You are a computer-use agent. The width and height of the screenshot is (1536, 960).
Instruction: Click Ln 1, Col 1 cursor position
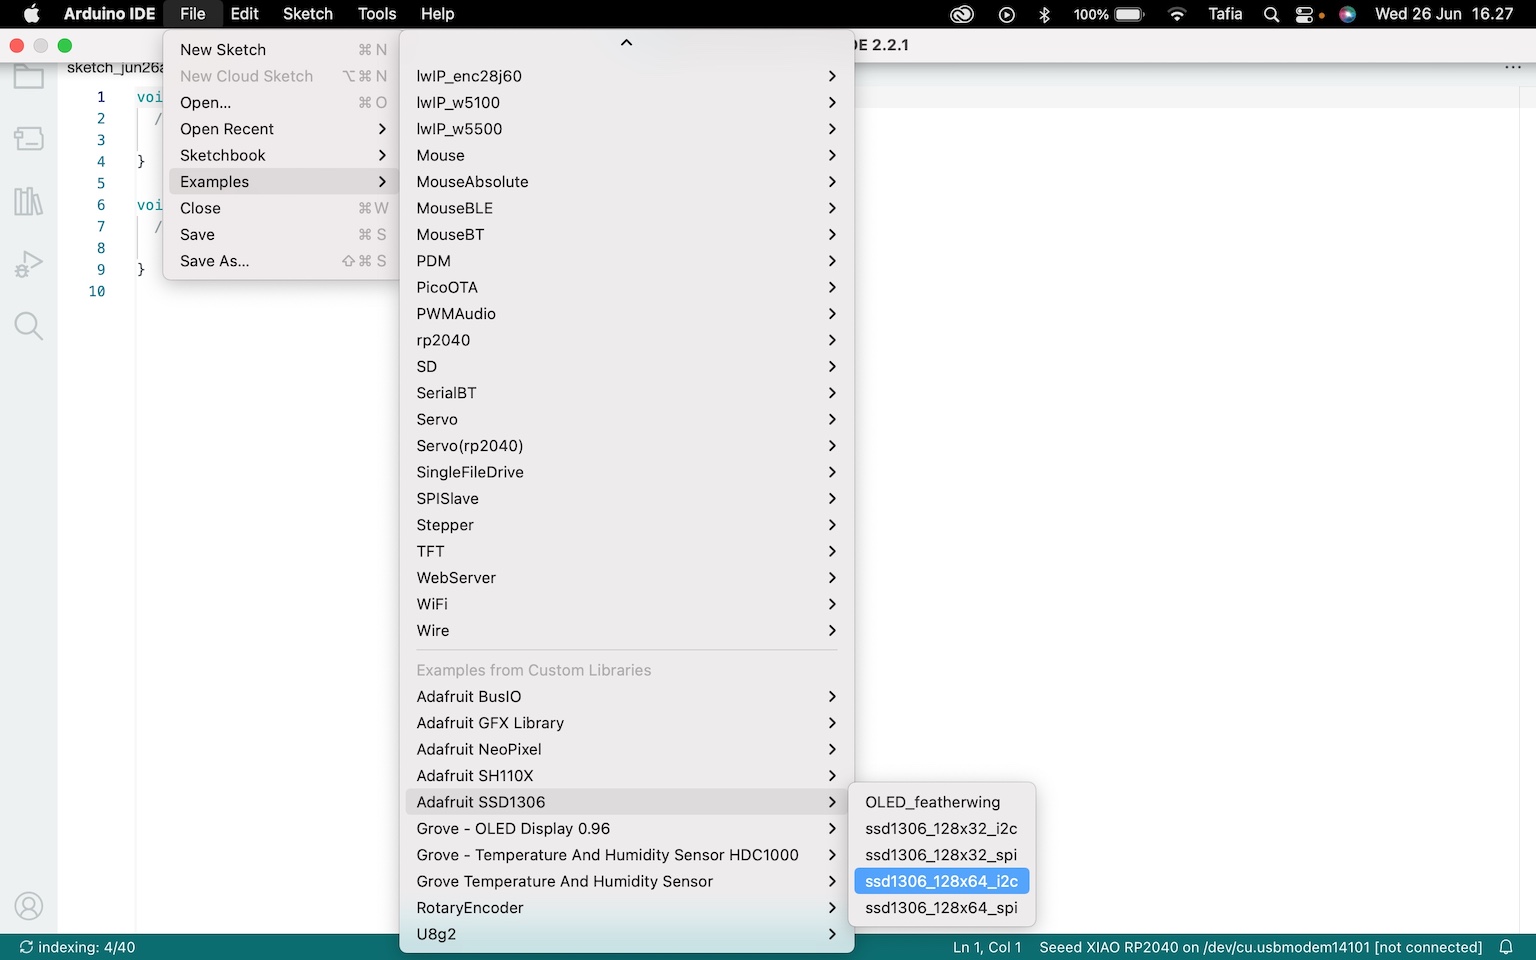(987, 947)
